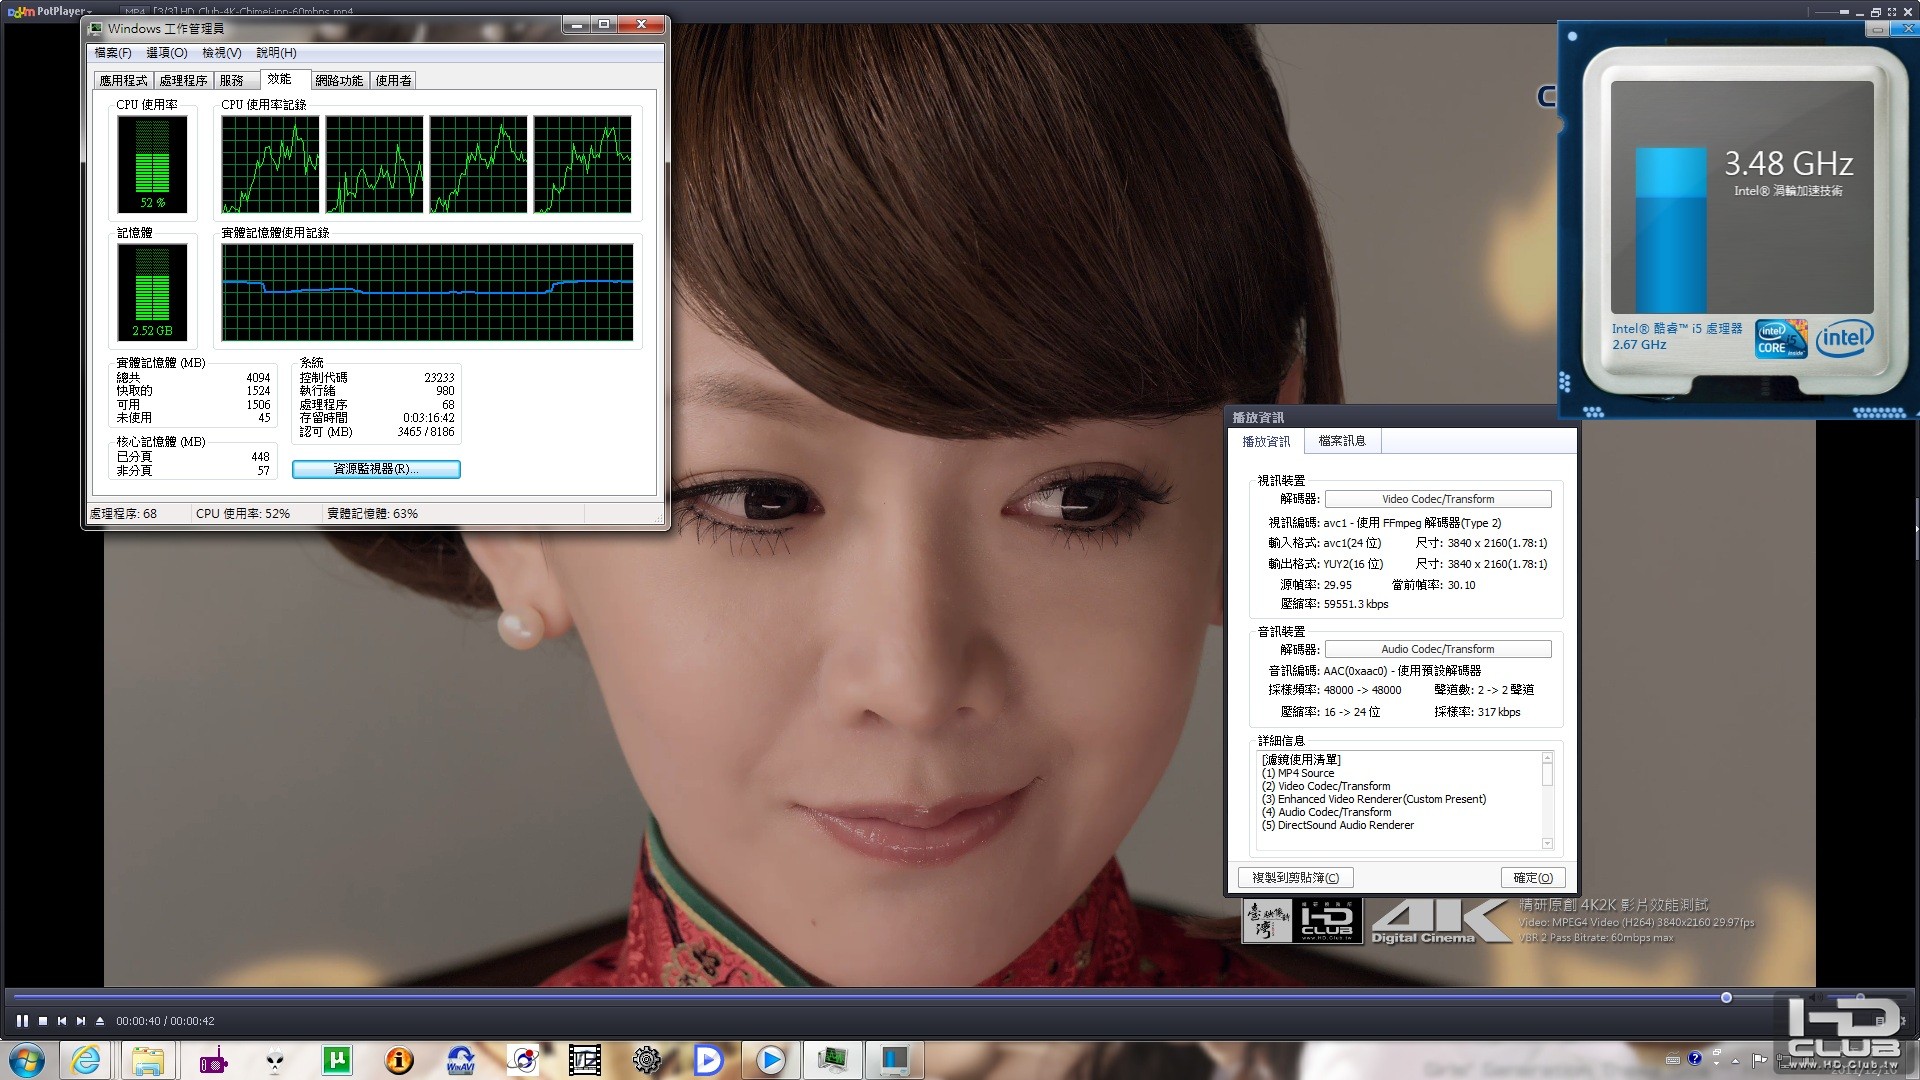Click the eject/open file icon

tap(100, 1021)
